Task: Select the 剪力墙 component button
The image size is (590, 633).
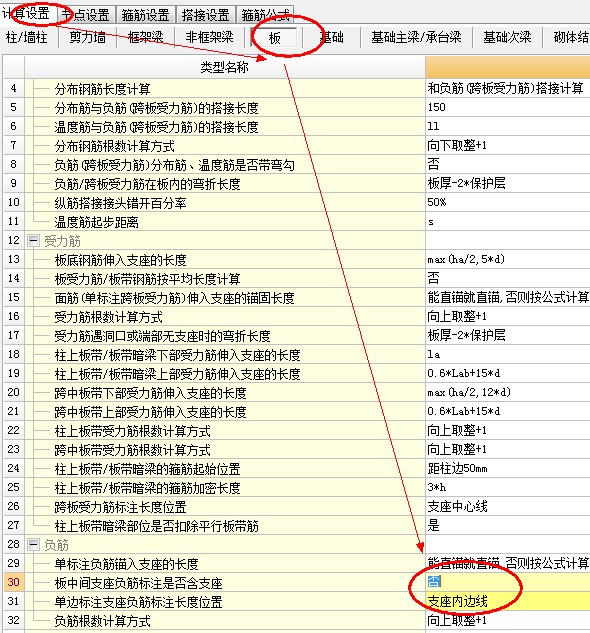Action: (88, 37)
